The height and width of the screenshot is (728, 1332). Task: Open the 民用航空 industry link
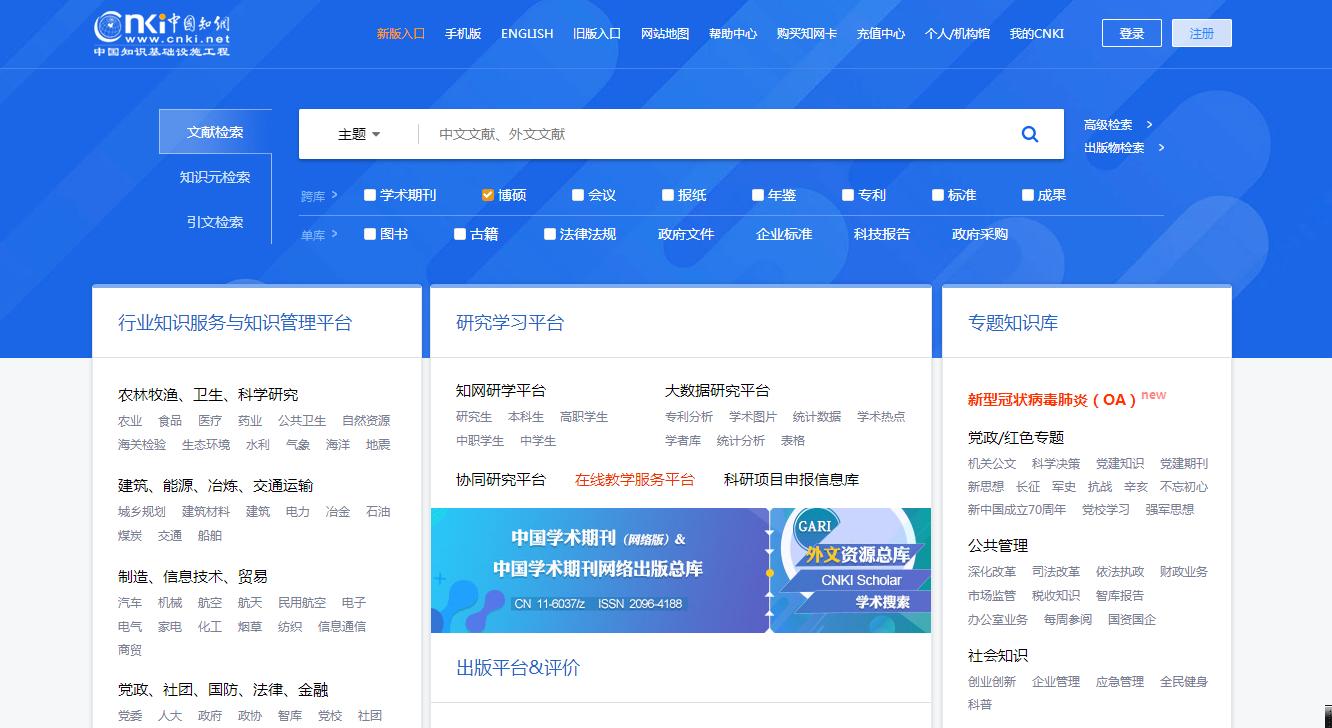[x=302, y=603]
